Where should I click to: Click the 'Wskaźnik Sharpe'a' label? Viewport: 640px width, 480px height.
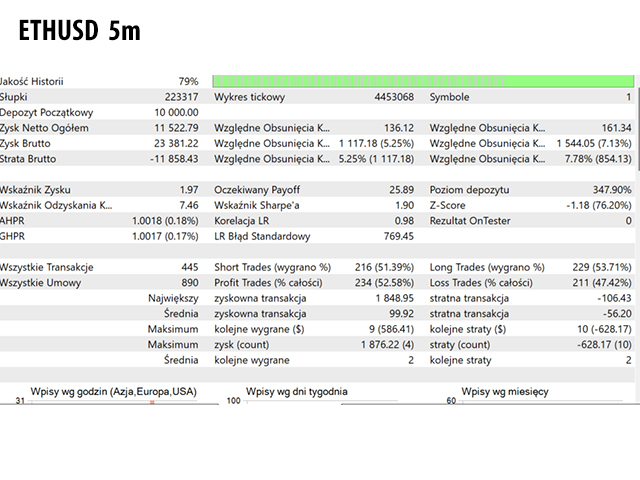pyautogui.click(x=257, y=206)
